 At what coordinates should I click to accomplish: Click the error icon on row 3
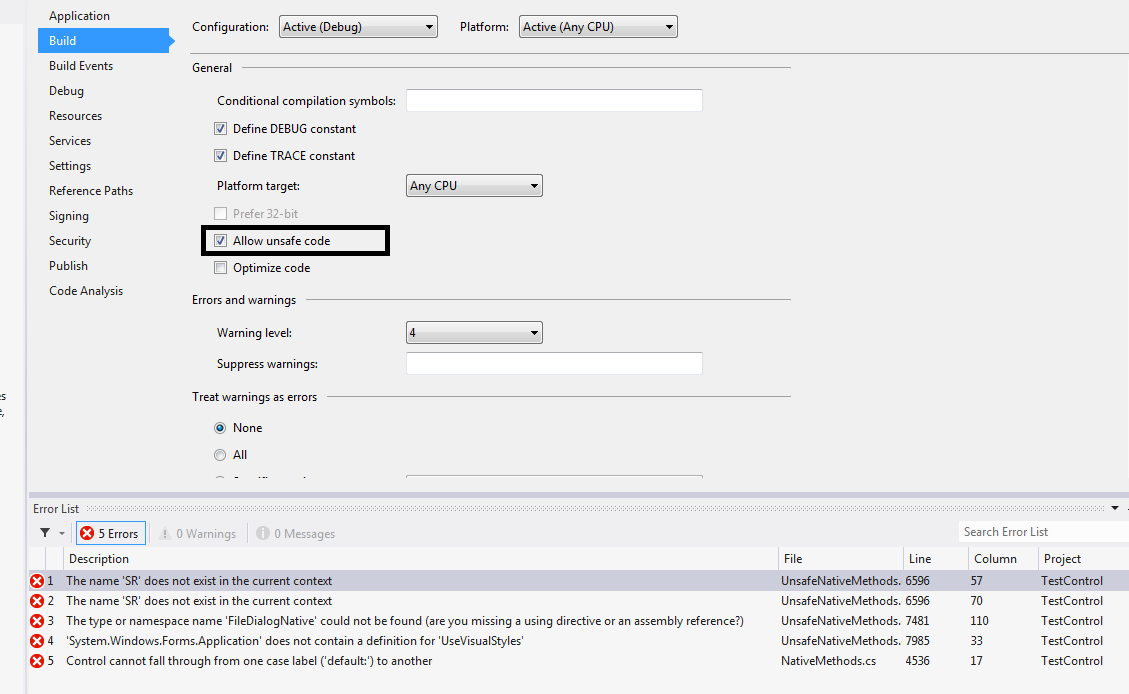(37, 621)
